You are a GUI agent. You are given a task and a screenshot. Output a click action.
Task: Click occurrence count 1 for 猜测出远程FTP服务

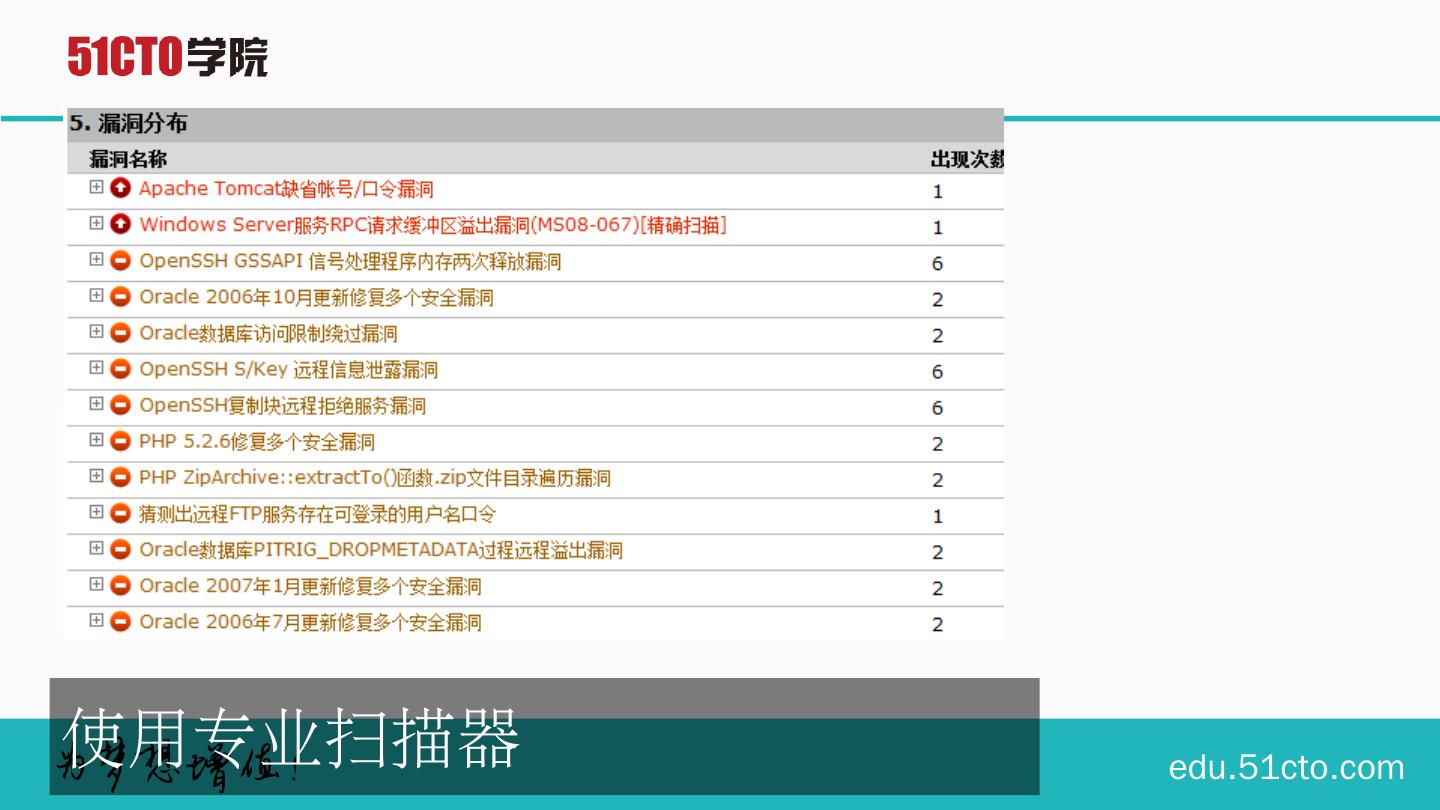[938, 516]
